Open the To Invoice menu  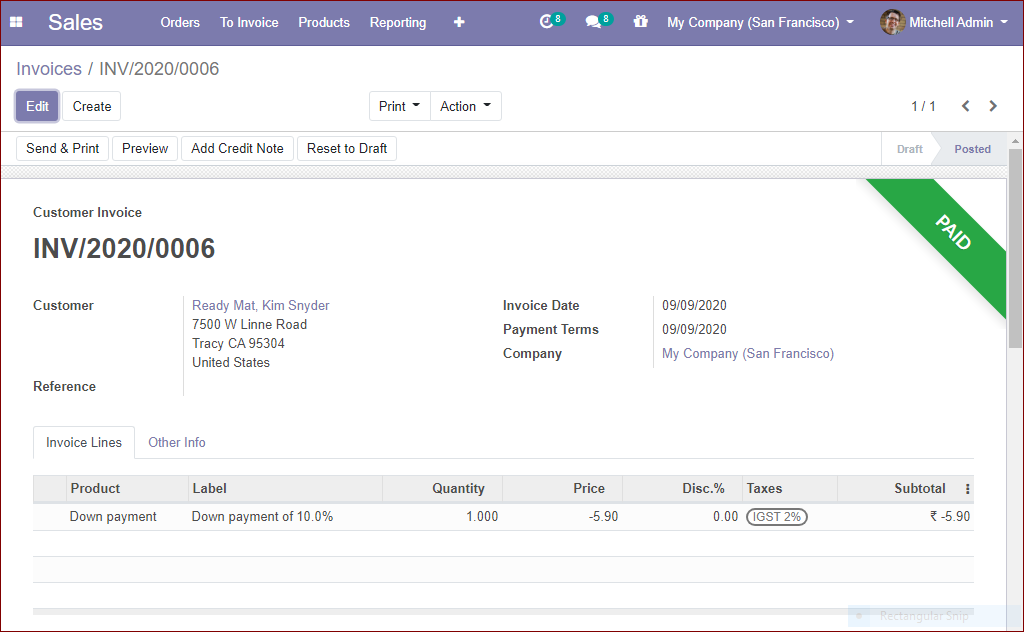(x=249, y=22)
